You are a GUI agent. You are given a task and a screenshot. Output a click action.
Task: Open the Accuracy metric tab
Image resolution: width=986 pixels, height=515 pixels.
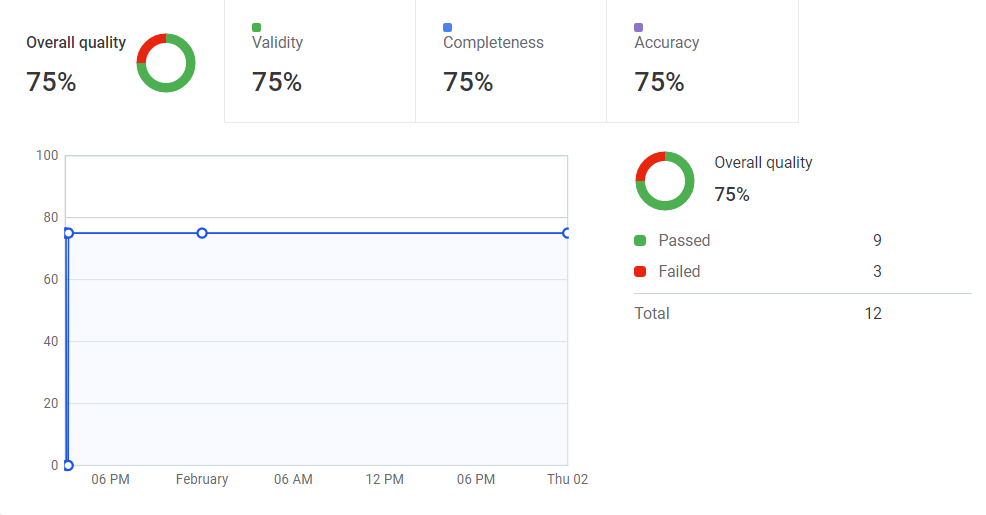701,62
